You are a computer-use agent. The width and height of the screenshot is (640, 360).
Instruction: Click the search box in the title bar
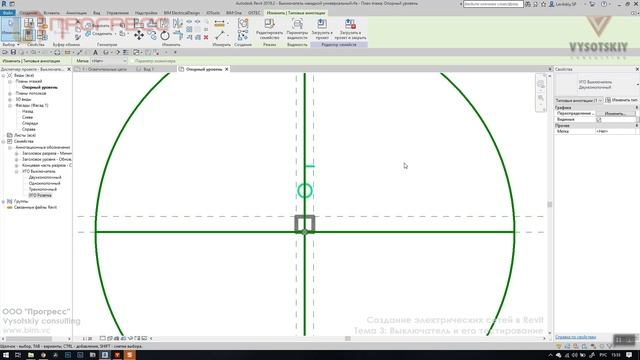pyautogui.click(x=493, y=4)
